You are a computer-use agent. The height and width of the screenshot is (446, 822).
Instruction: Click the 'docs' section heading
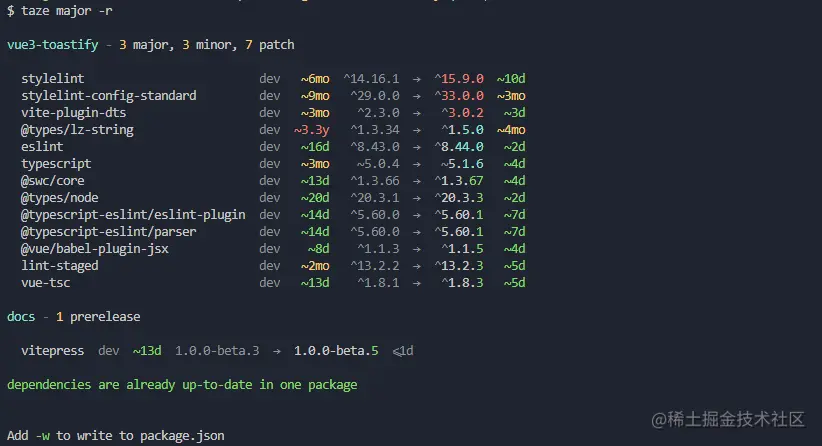21,316
